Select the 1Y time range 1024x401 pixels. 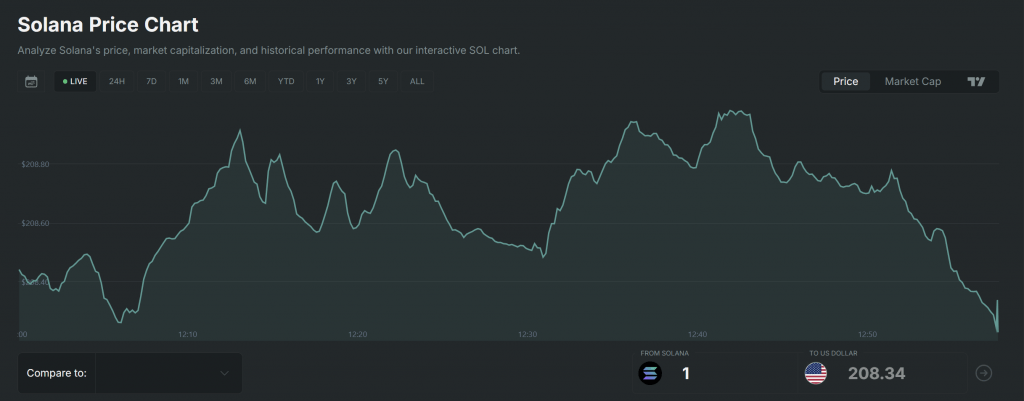320,81
